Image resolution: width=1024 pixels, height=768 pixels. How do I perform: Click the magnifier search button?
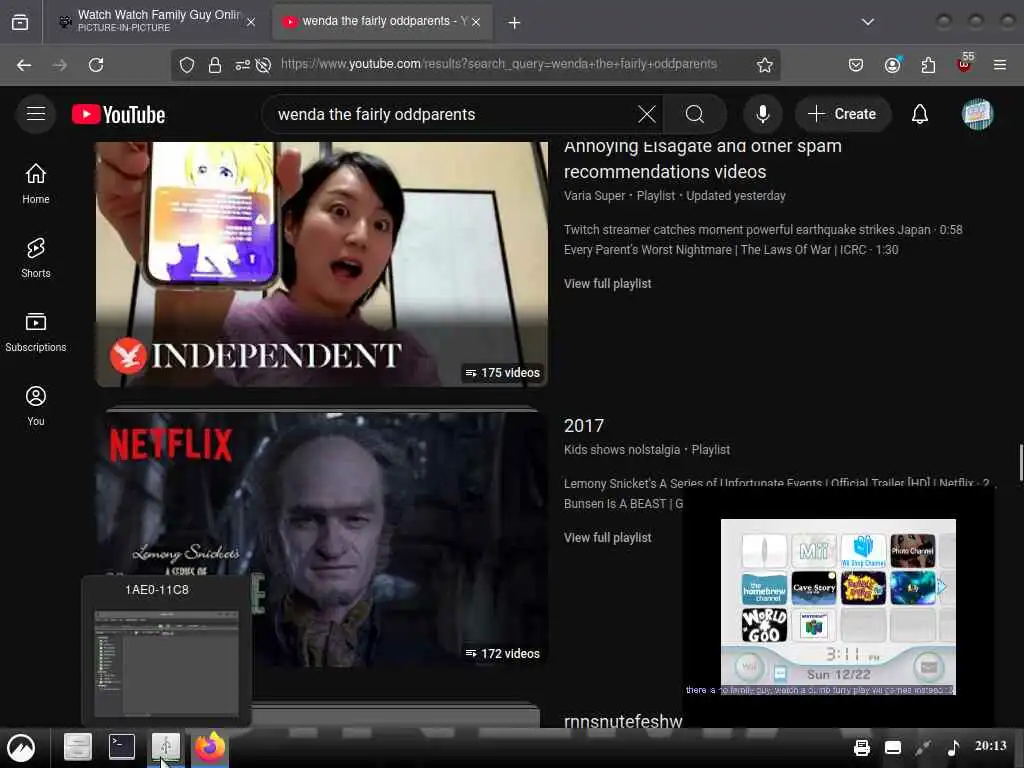click(695, 114)
